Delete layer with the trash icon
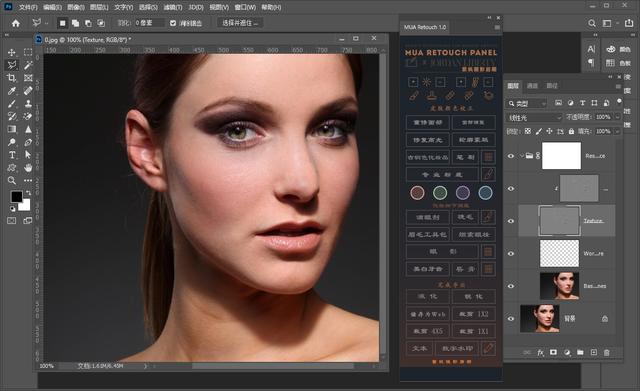 [607, 352]
